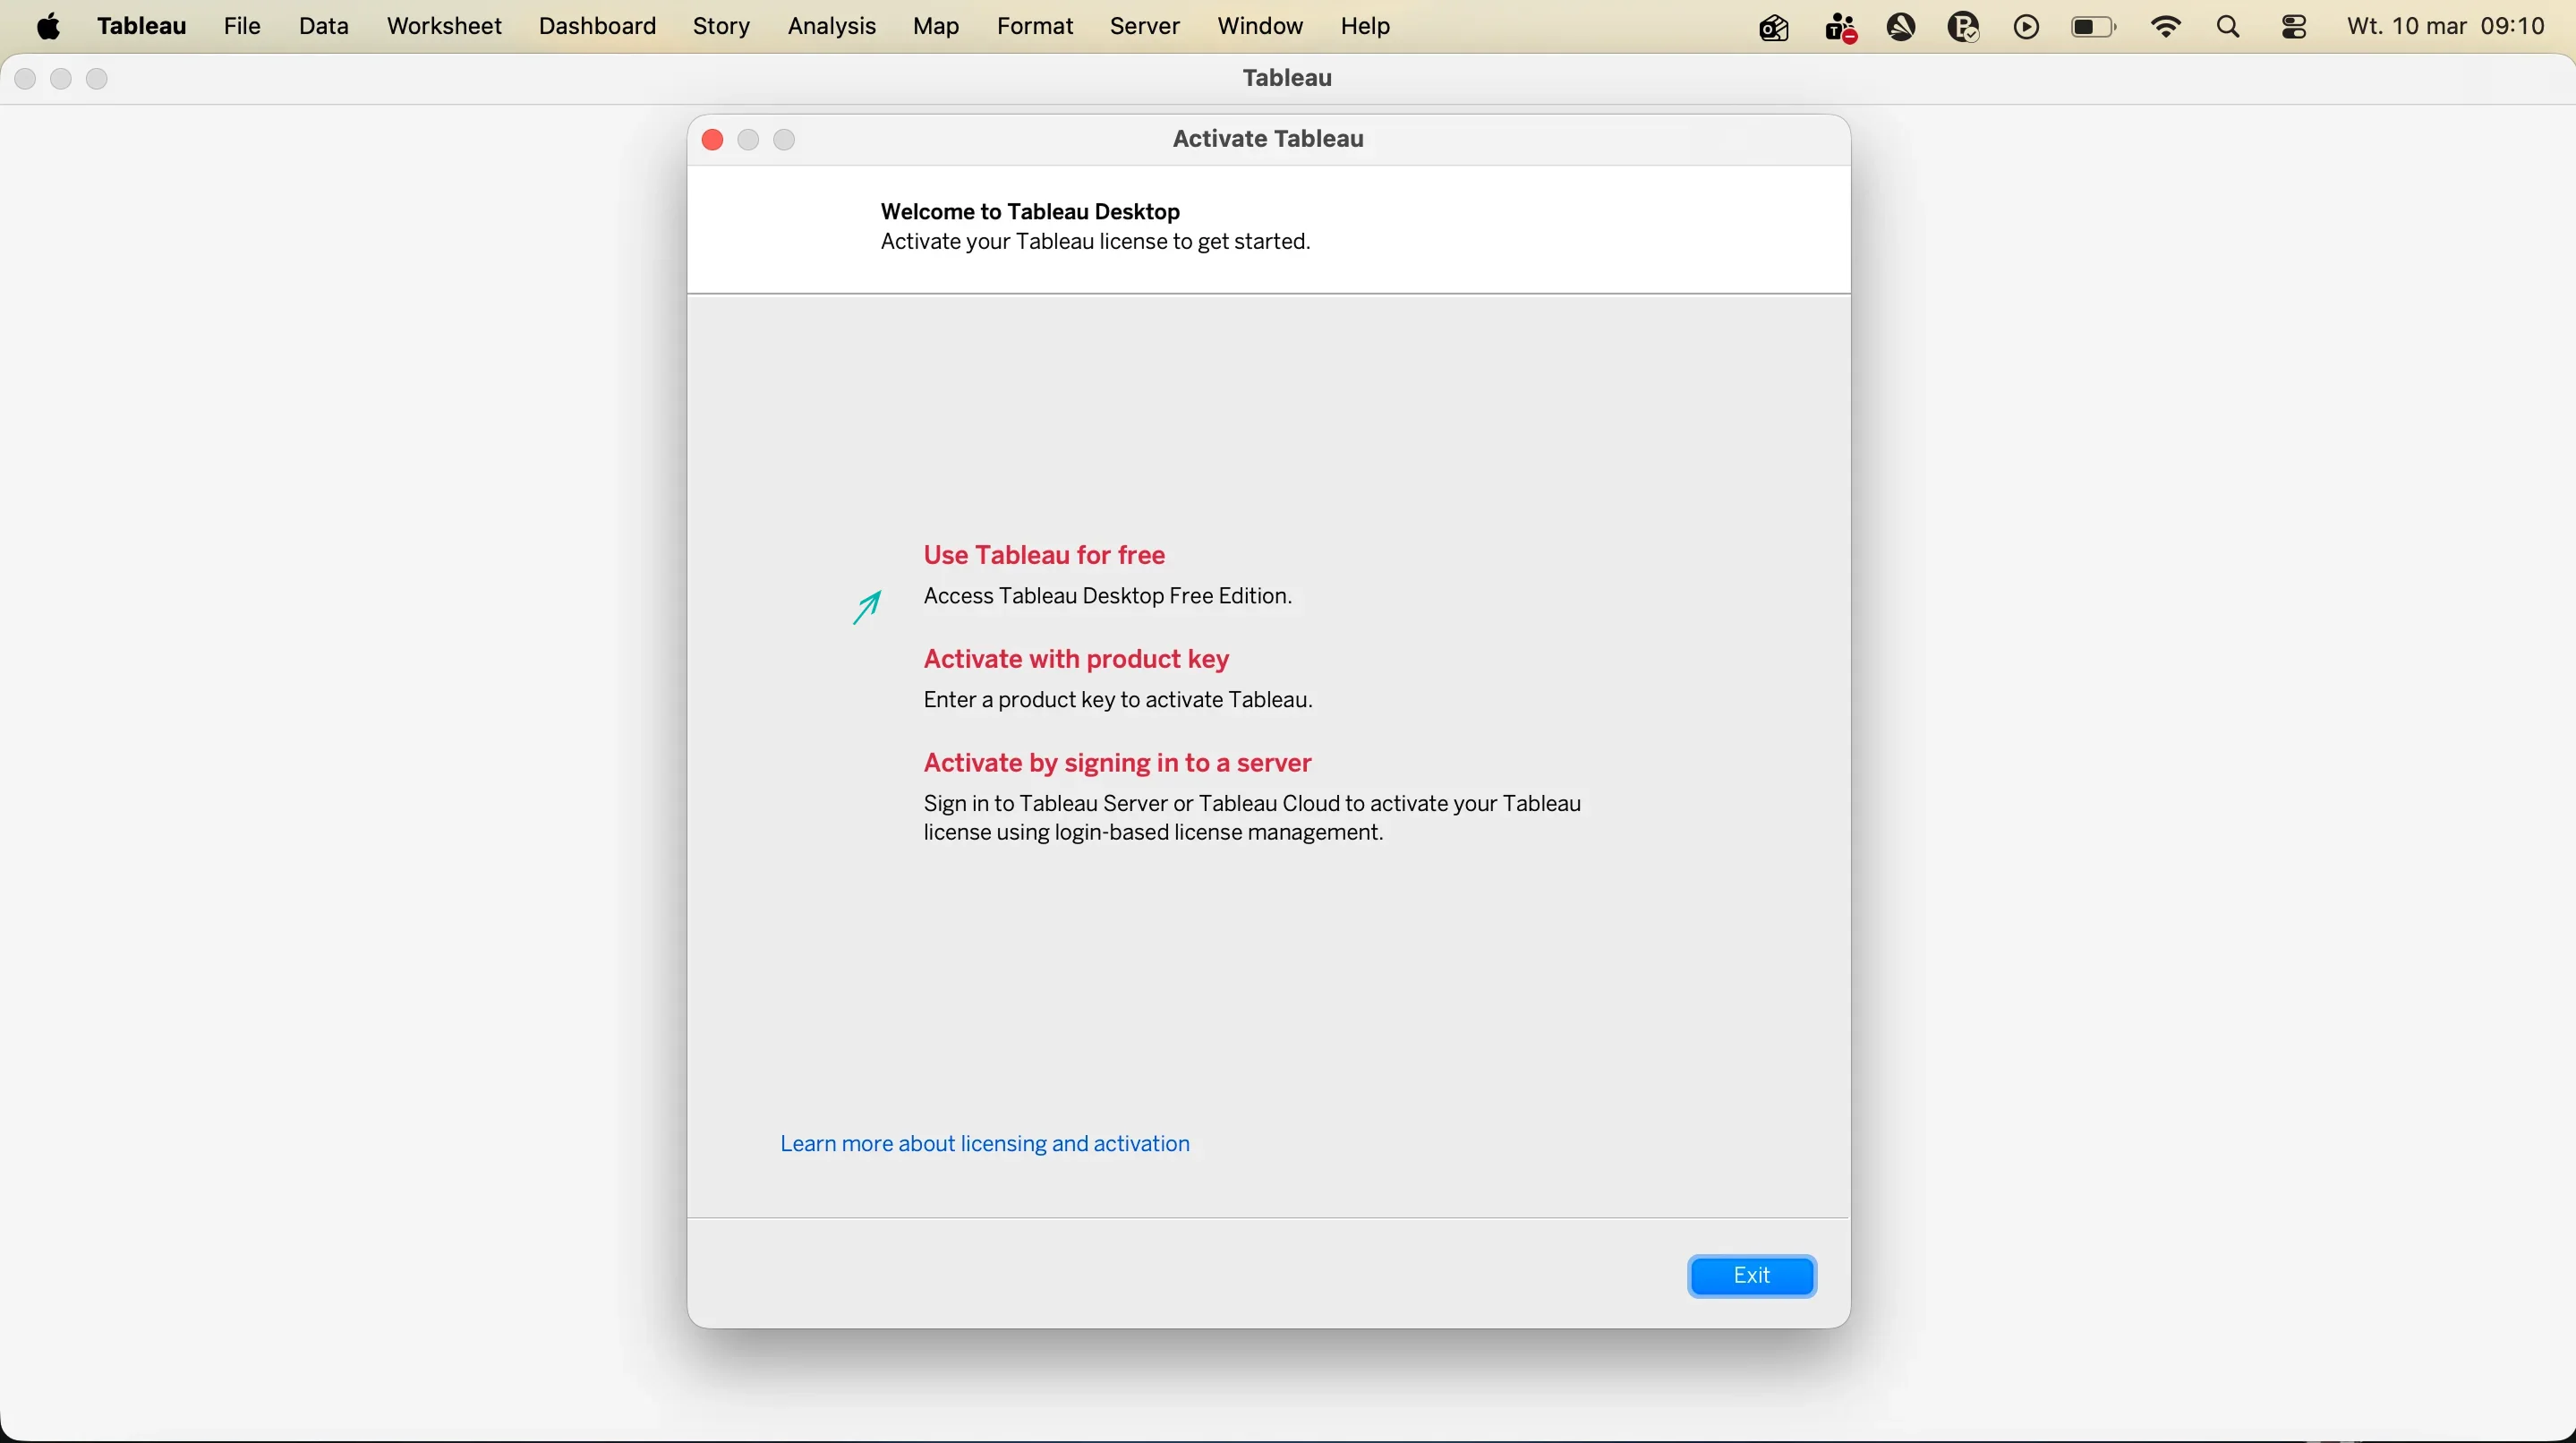Viewport: 2576px width, 1443px height.
Task: Open the Wi-Fi status menu
Action: click(x=2165, y=28)
